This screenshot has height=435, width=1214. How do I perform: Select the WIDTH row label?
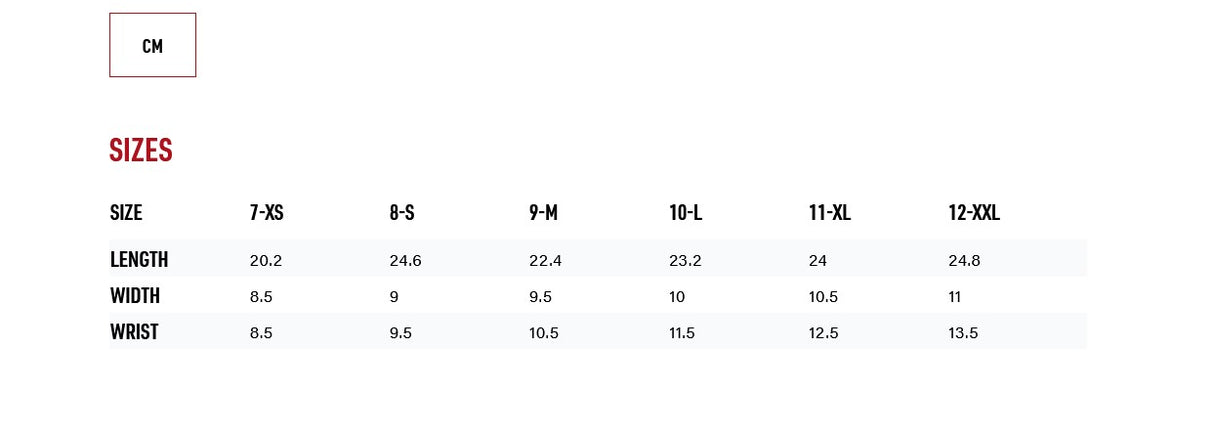pyautogui.click(x=135, y=296)
